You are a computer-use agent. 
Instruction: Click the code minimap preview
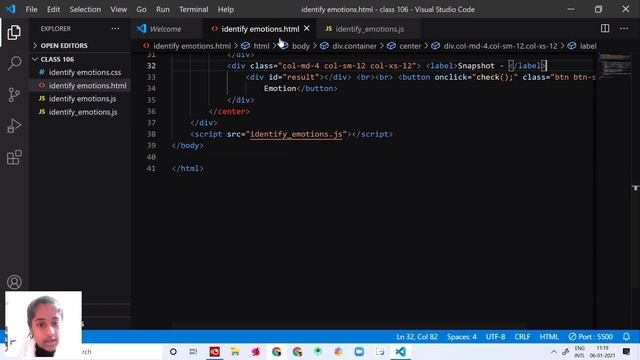(615, 66)
